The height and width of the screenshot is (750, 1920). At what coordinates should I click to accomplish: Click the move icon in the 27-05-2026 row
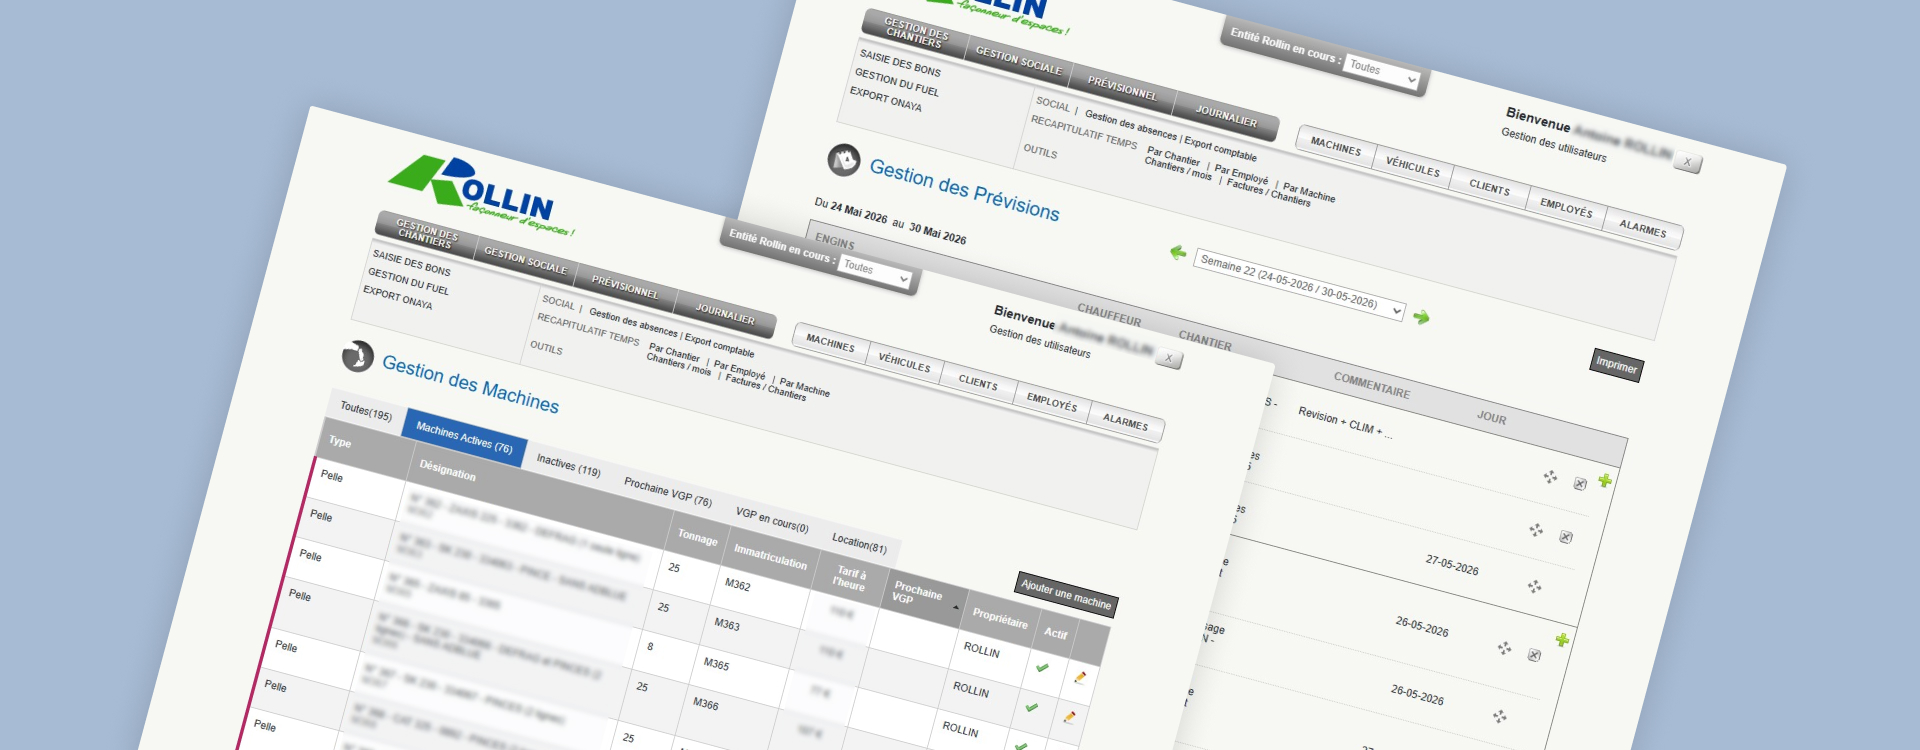pyautogui.click(x=1535, y=586)
